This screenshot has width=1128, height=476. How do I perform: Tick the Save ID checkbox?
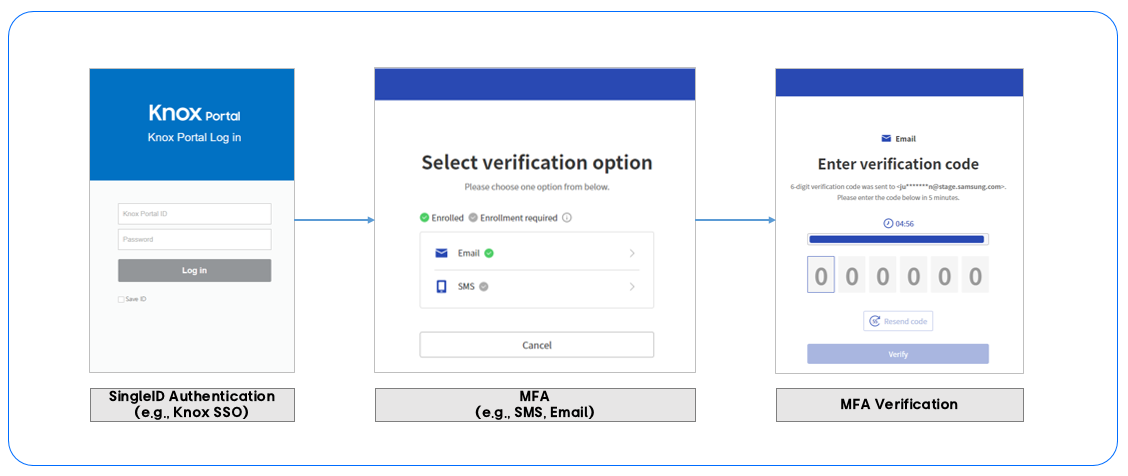(121, 299)
